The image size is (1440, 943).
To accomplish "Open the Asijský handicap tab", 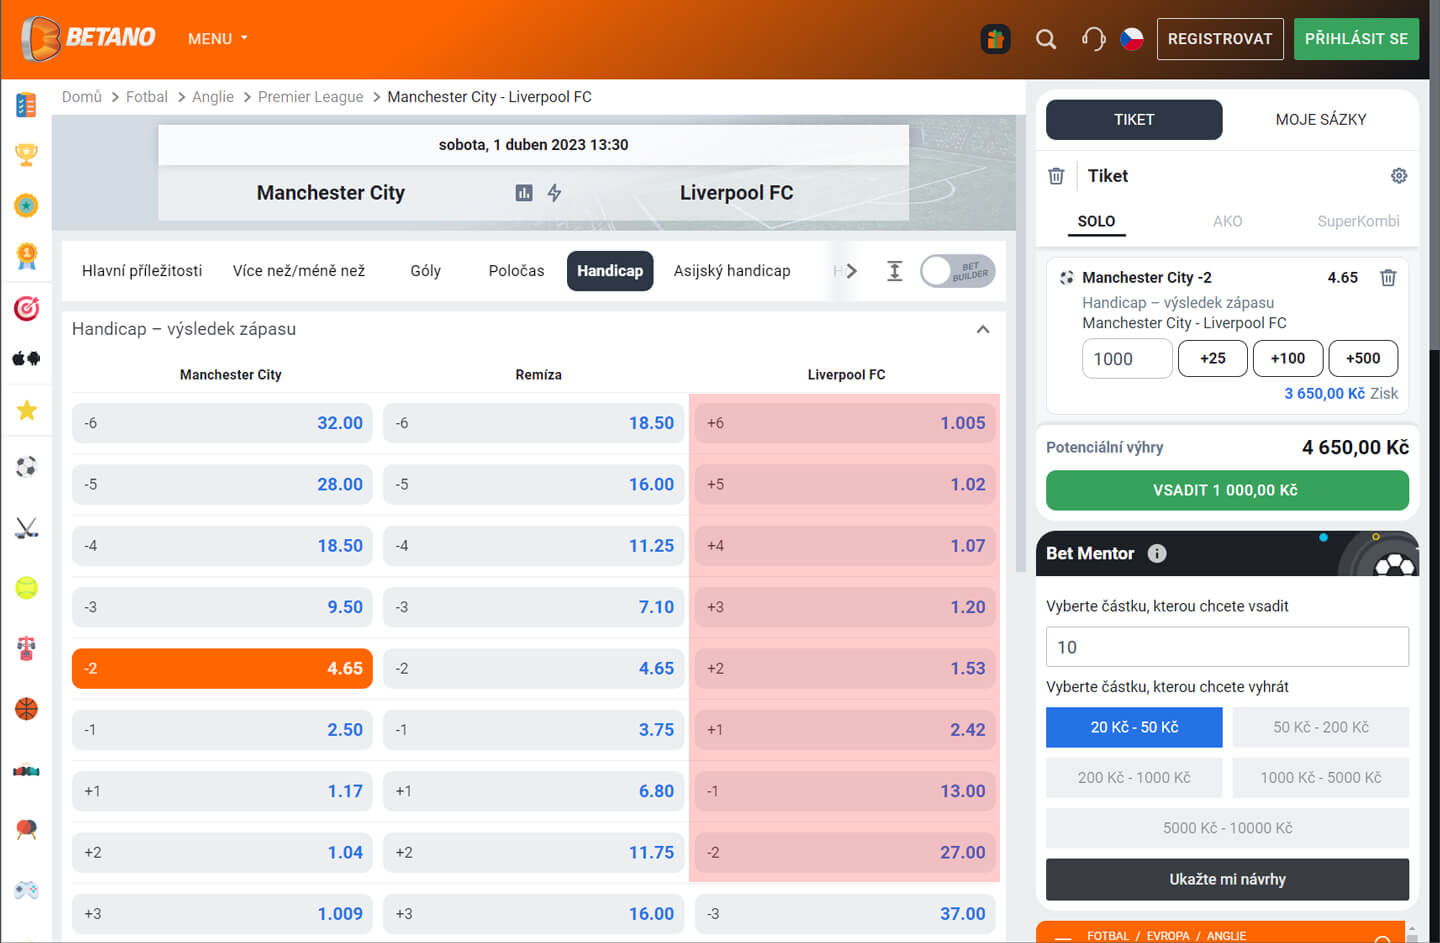I will click(x=732, y=271).
